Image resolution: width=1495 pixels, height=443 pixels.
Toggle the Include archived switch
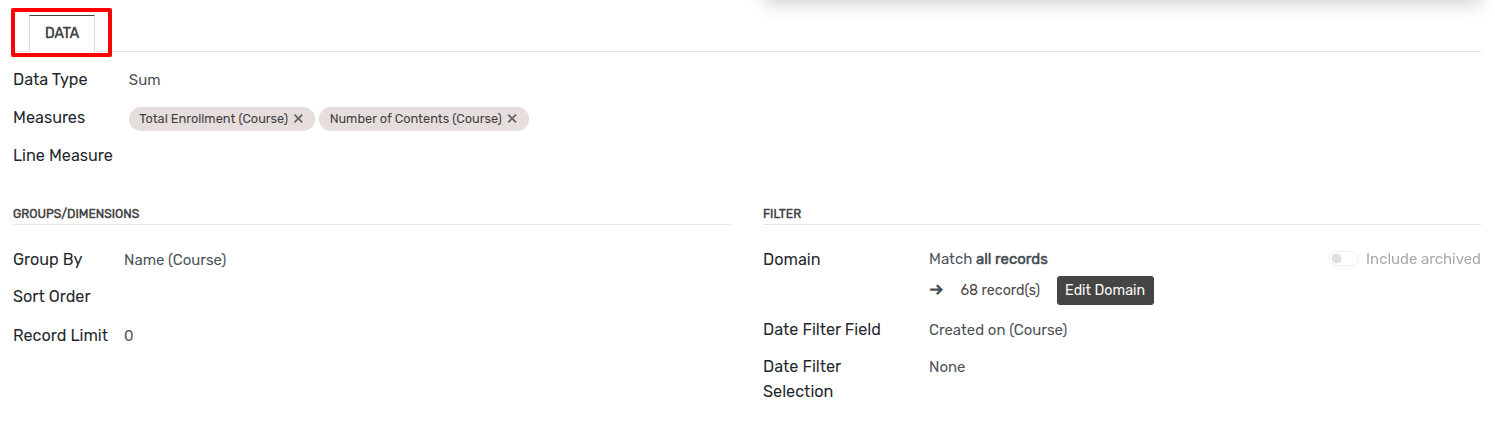1343,259
